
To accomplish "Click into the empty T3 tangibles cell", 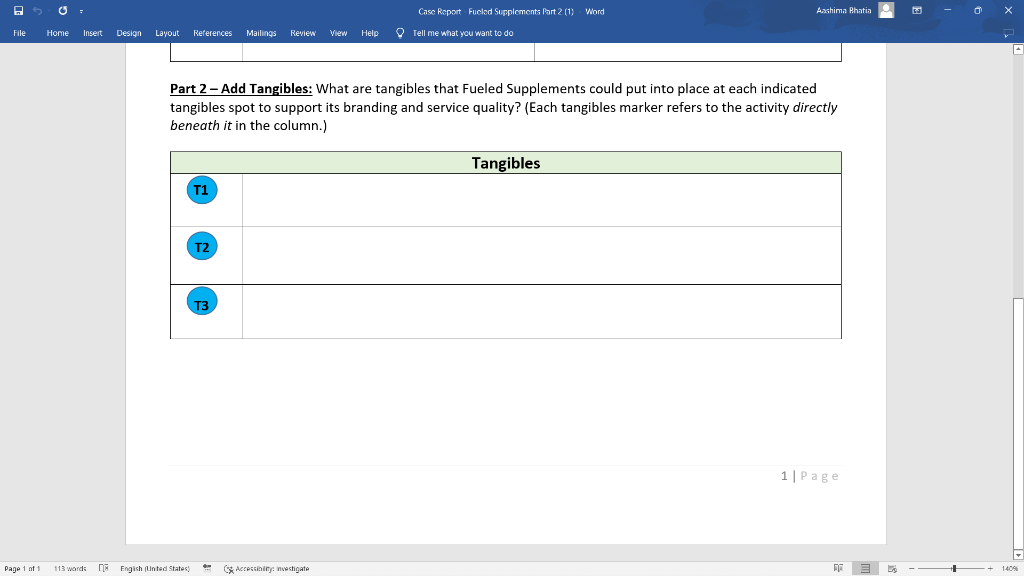I will 541,312.
